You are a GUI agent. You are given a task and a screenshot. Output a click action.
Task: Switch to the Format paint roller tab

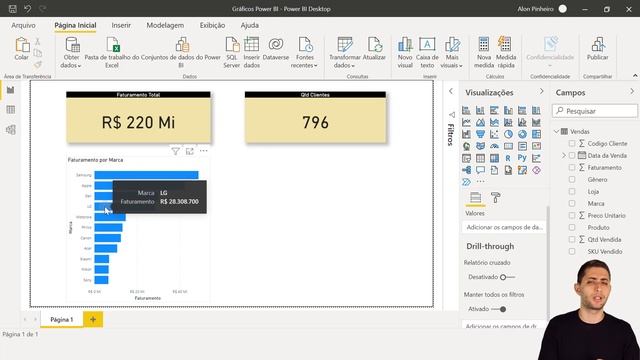(496, 198)
